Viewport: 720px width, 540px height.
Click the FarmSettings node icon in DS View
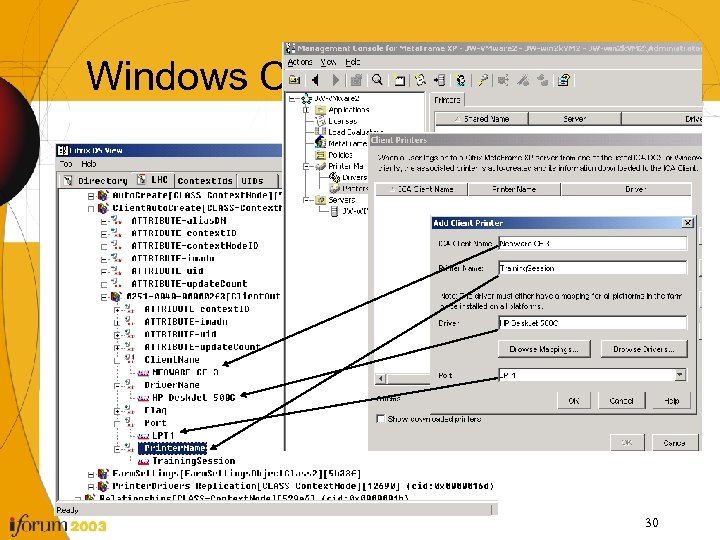pyautogui.click(x=103, y=473)
